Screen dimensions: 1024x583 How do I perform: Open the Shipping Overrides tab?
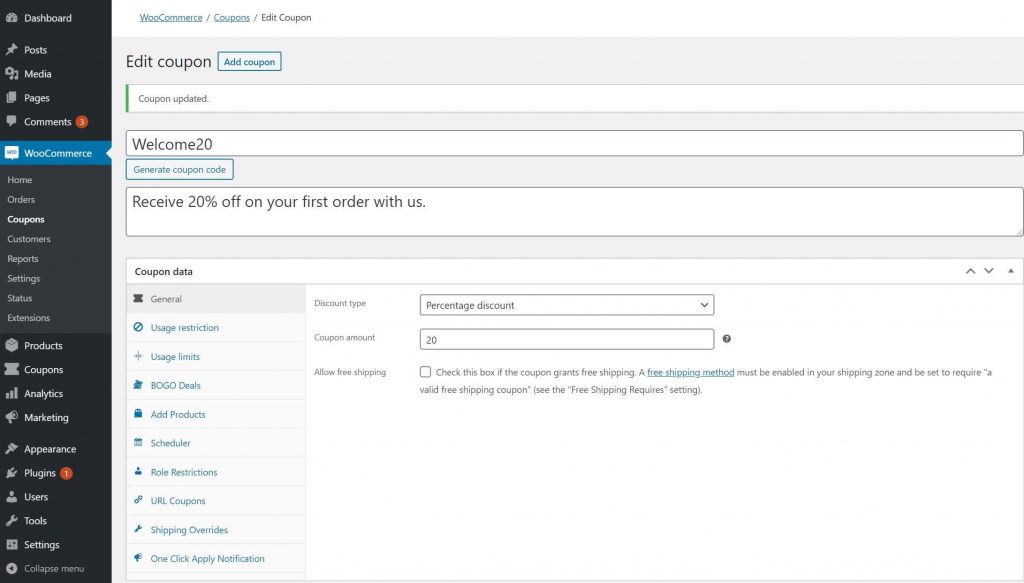(x=216, y=529)
